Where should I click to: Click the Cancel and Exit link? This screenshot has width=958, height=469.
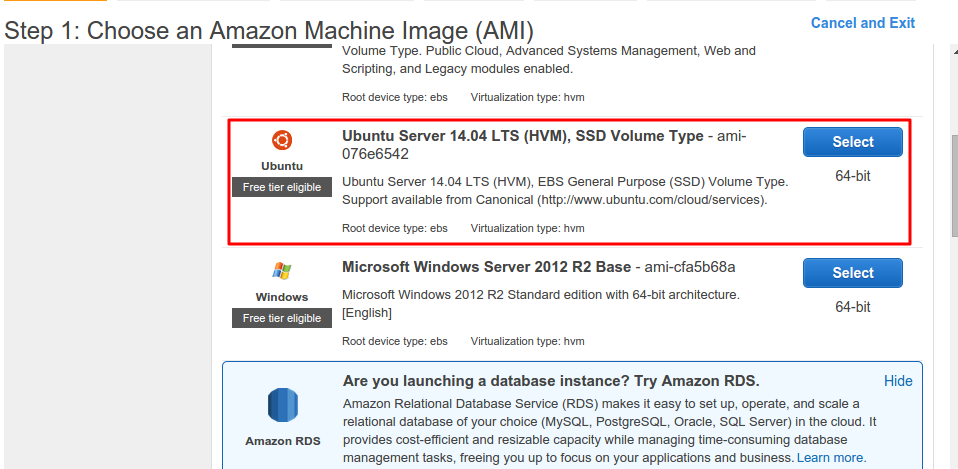point(862,23)
